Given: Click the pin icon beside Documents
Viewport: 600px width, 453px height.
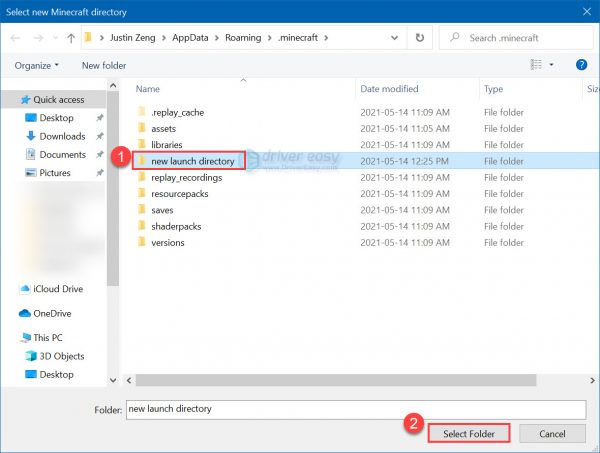Looking at the screenshot, I should [x=99, y=155].
